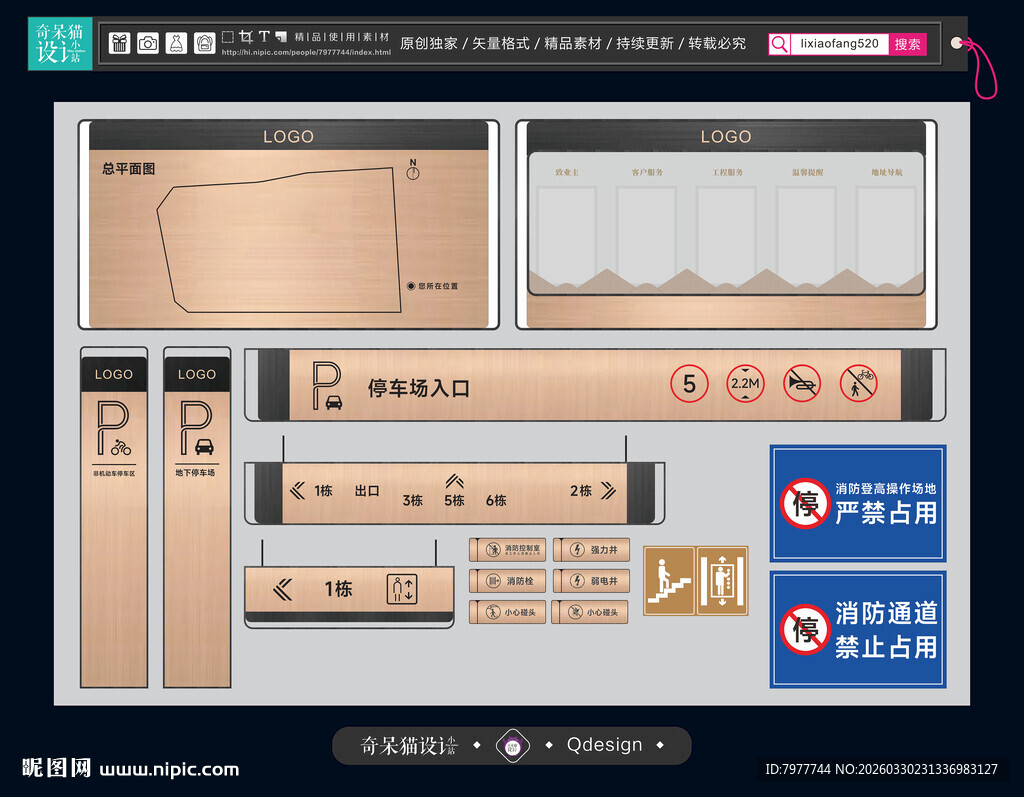Click the blue 消防通道 禁止占用 sign
This screenshot has width=1024, height=797.
pos(858,630)
